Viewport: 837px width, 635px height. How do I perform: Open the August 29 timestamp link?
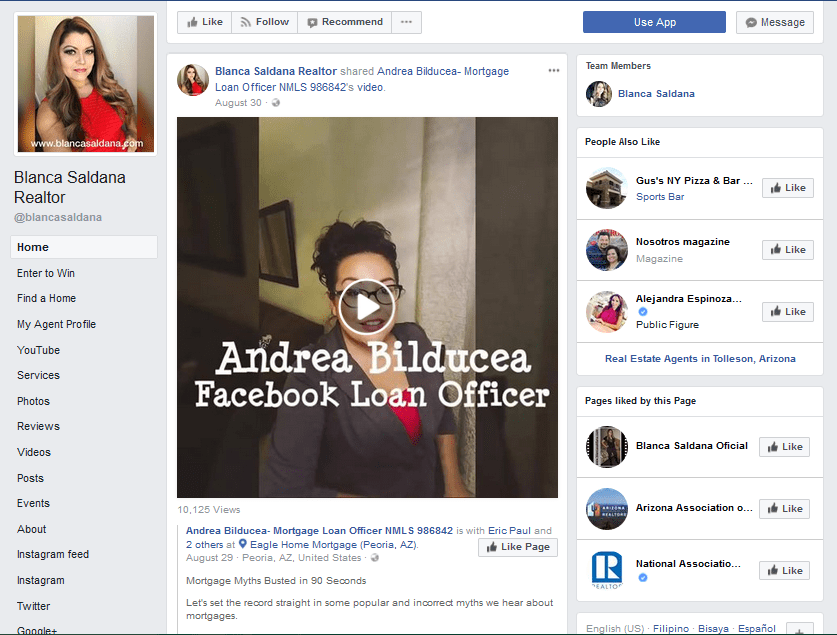tap(209, 558)
